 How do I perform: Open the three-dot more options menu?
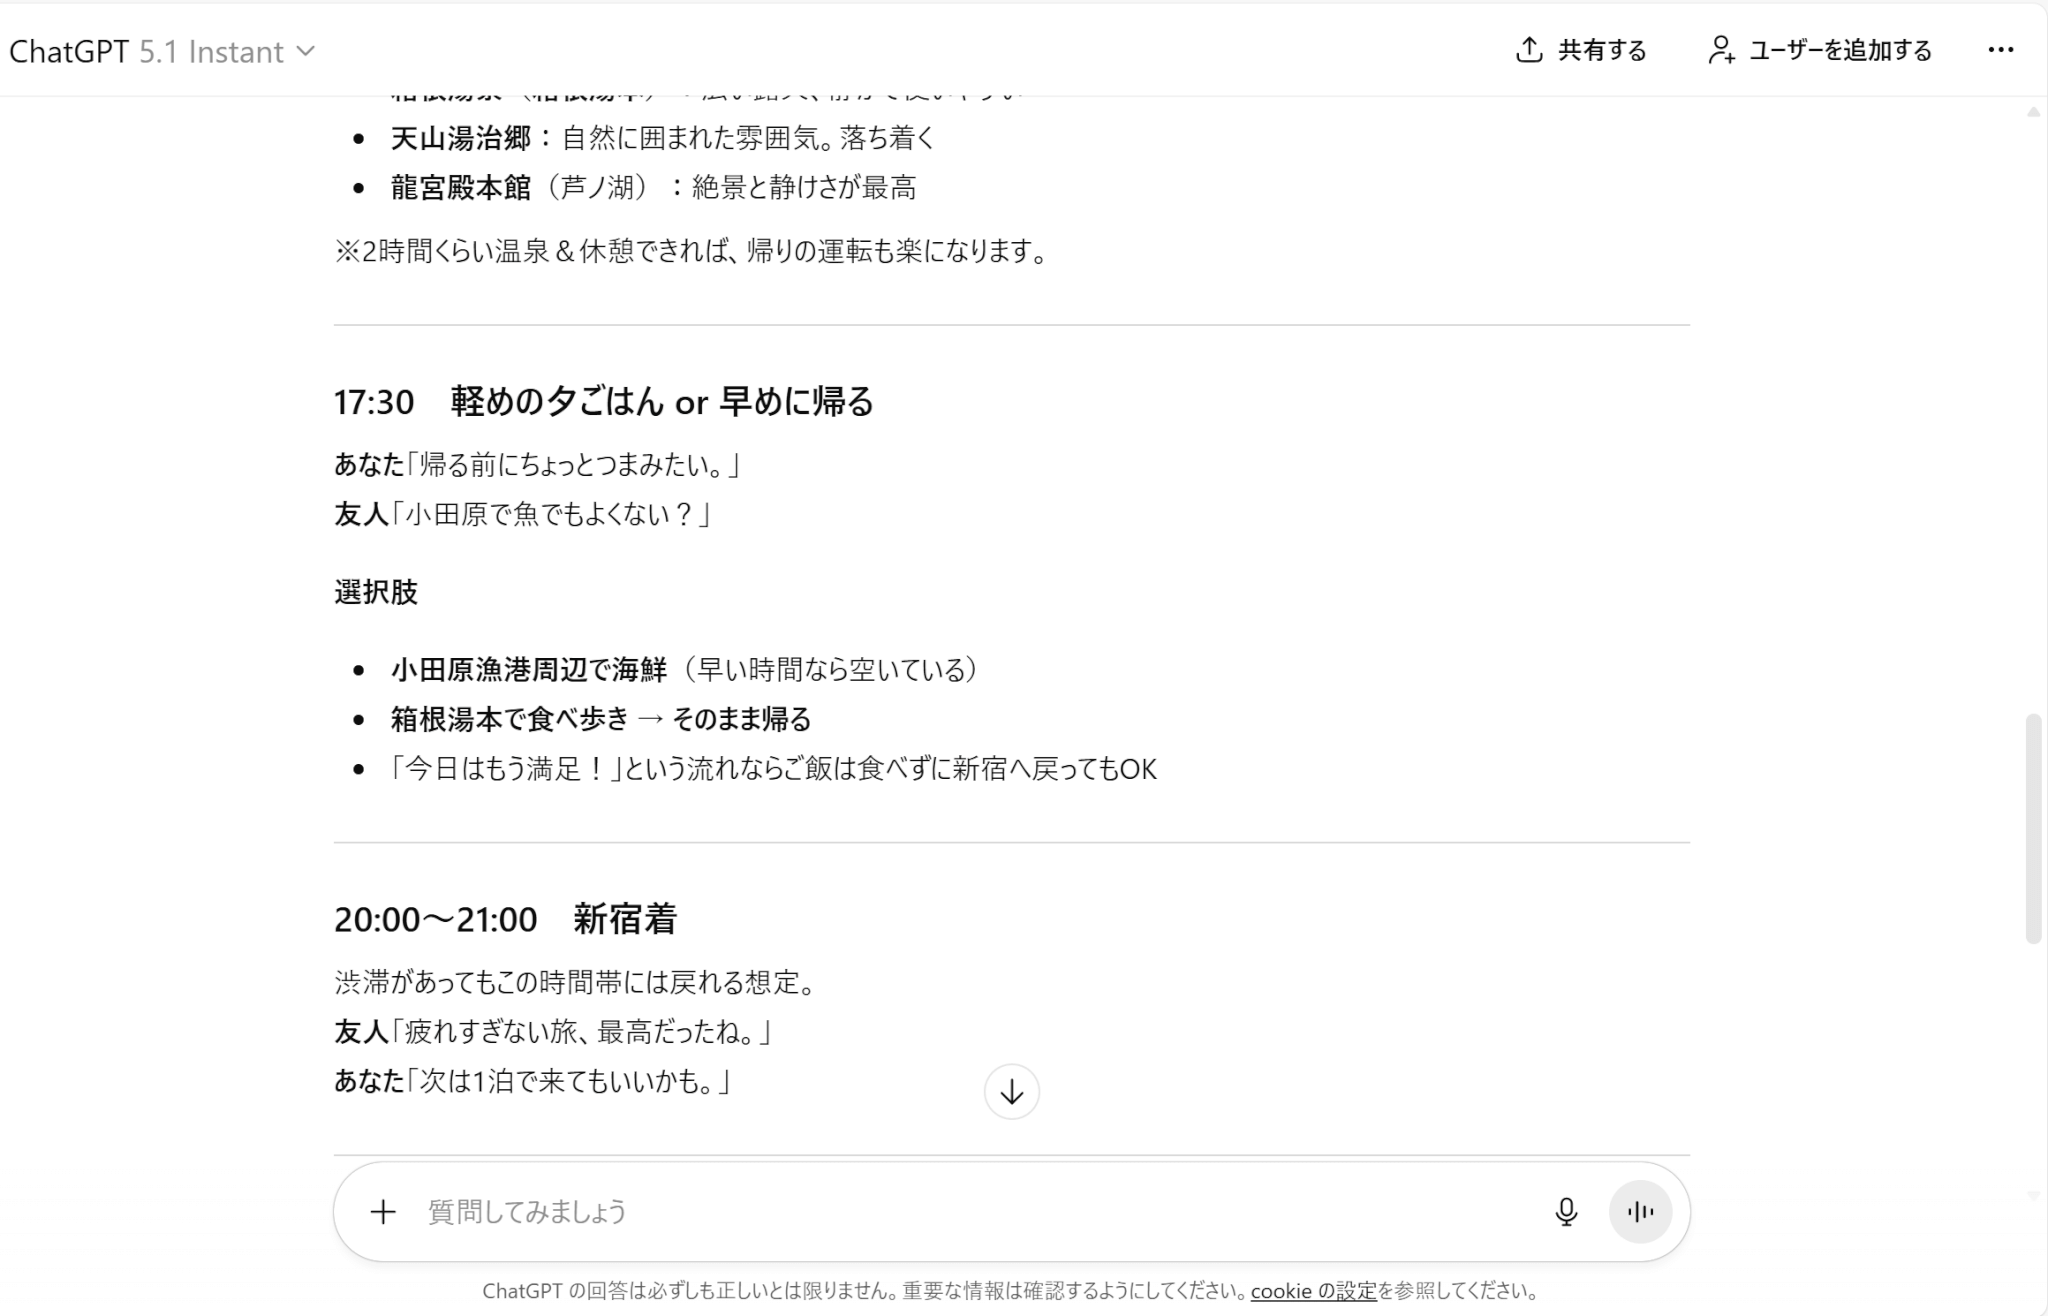2000,50
